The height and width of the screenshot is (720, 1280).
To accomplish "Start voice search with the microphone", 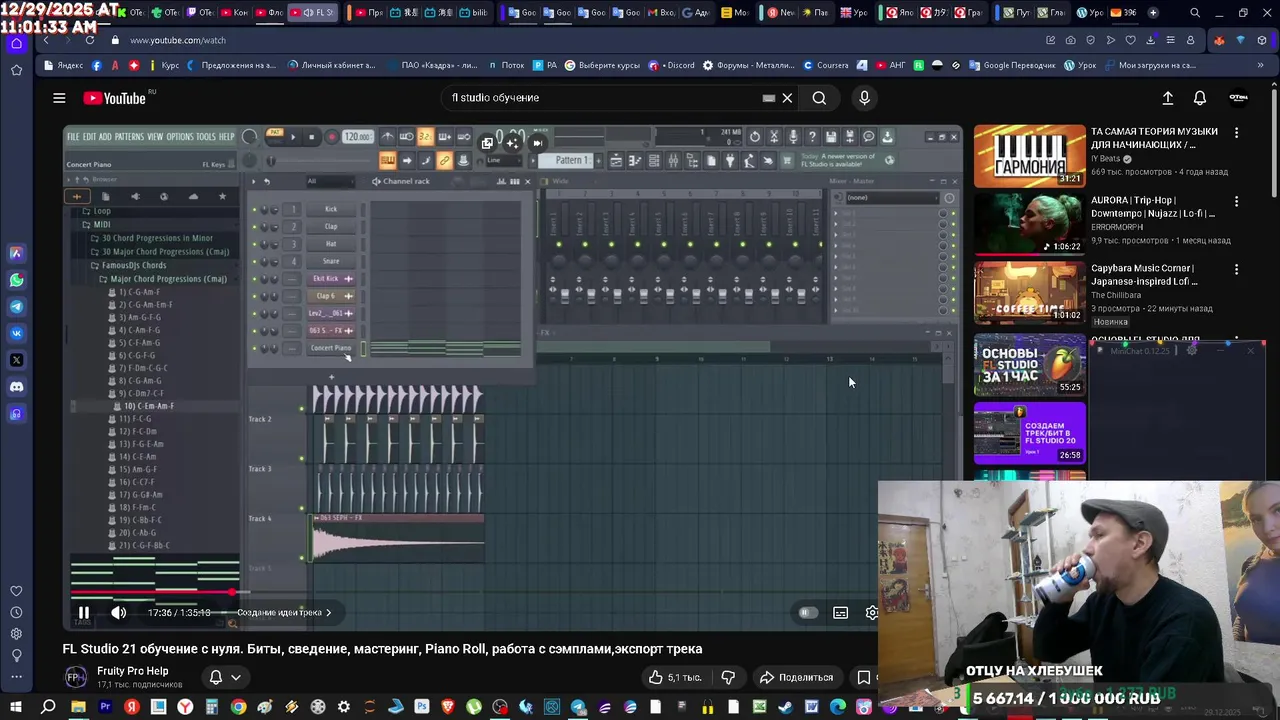I will coord(865,98).
